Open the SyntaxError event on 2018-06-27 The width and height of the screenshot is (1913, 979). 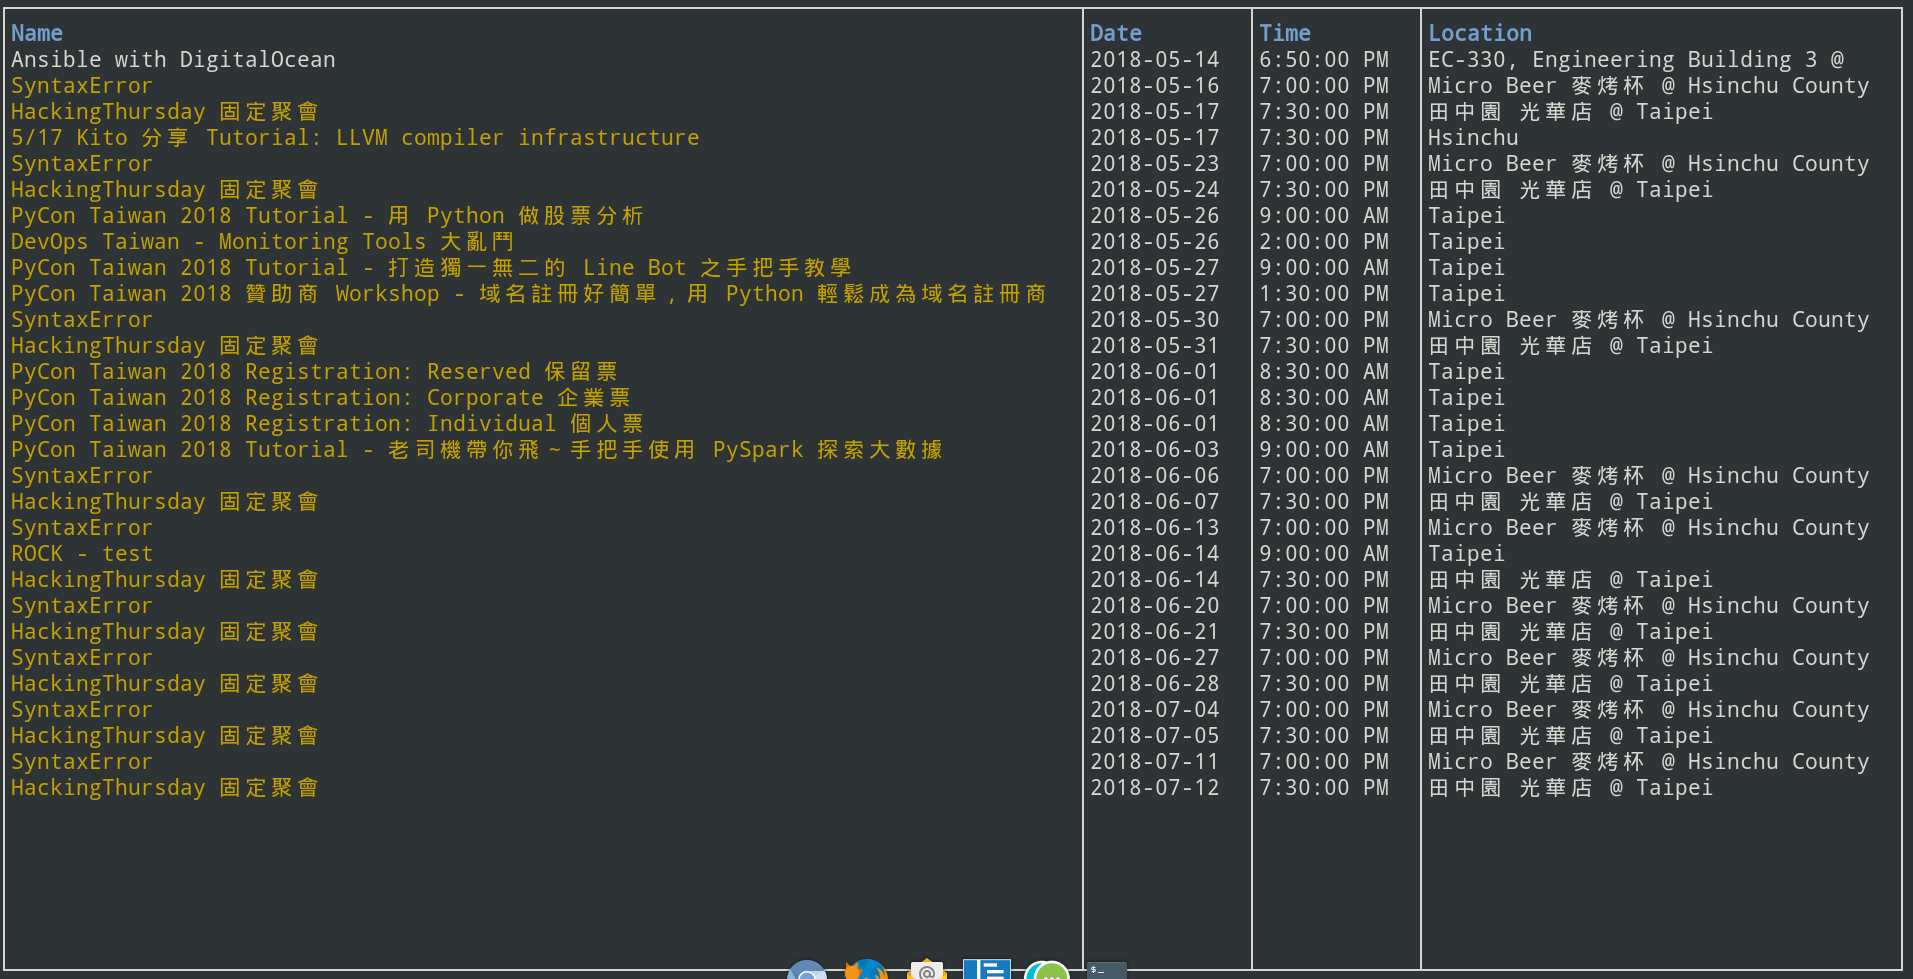[x=82, y=658]
